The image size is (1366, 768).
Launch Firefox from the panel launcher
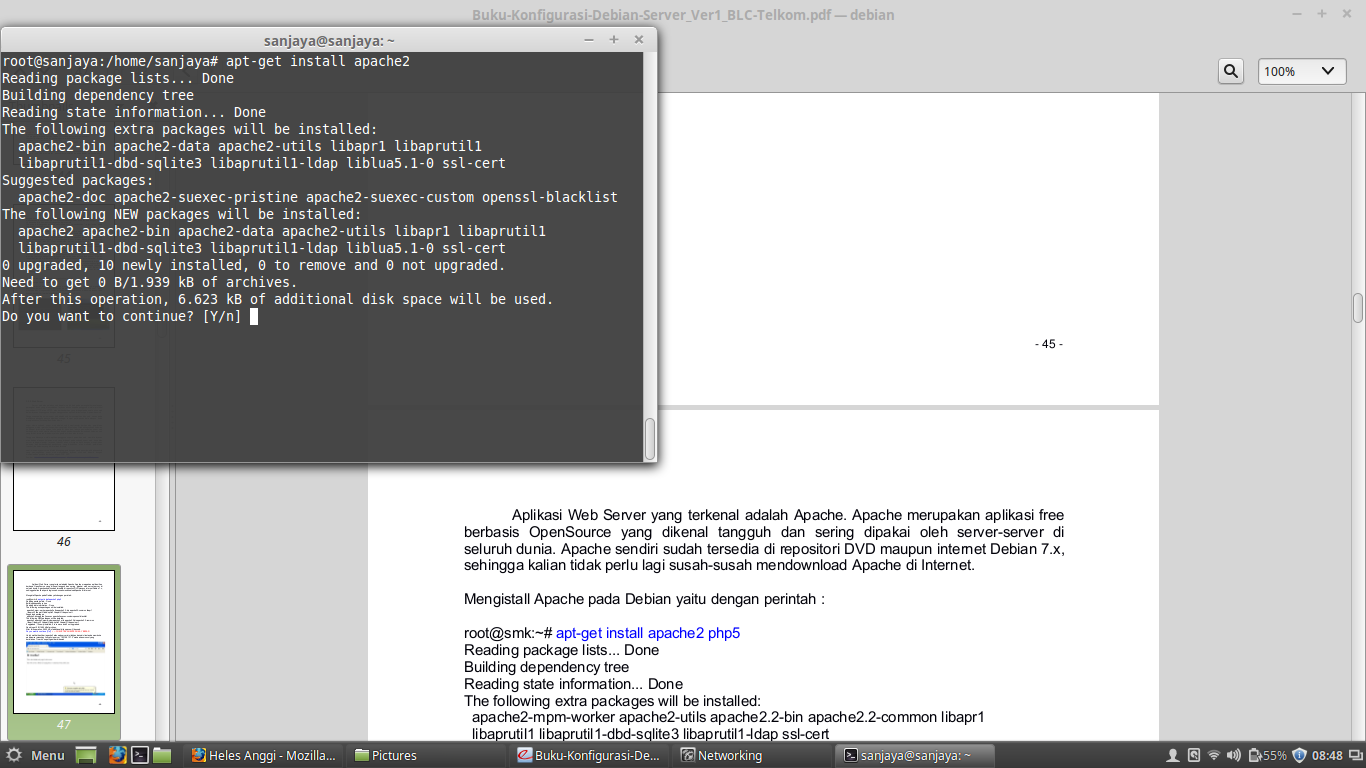(x=117, y=755)
